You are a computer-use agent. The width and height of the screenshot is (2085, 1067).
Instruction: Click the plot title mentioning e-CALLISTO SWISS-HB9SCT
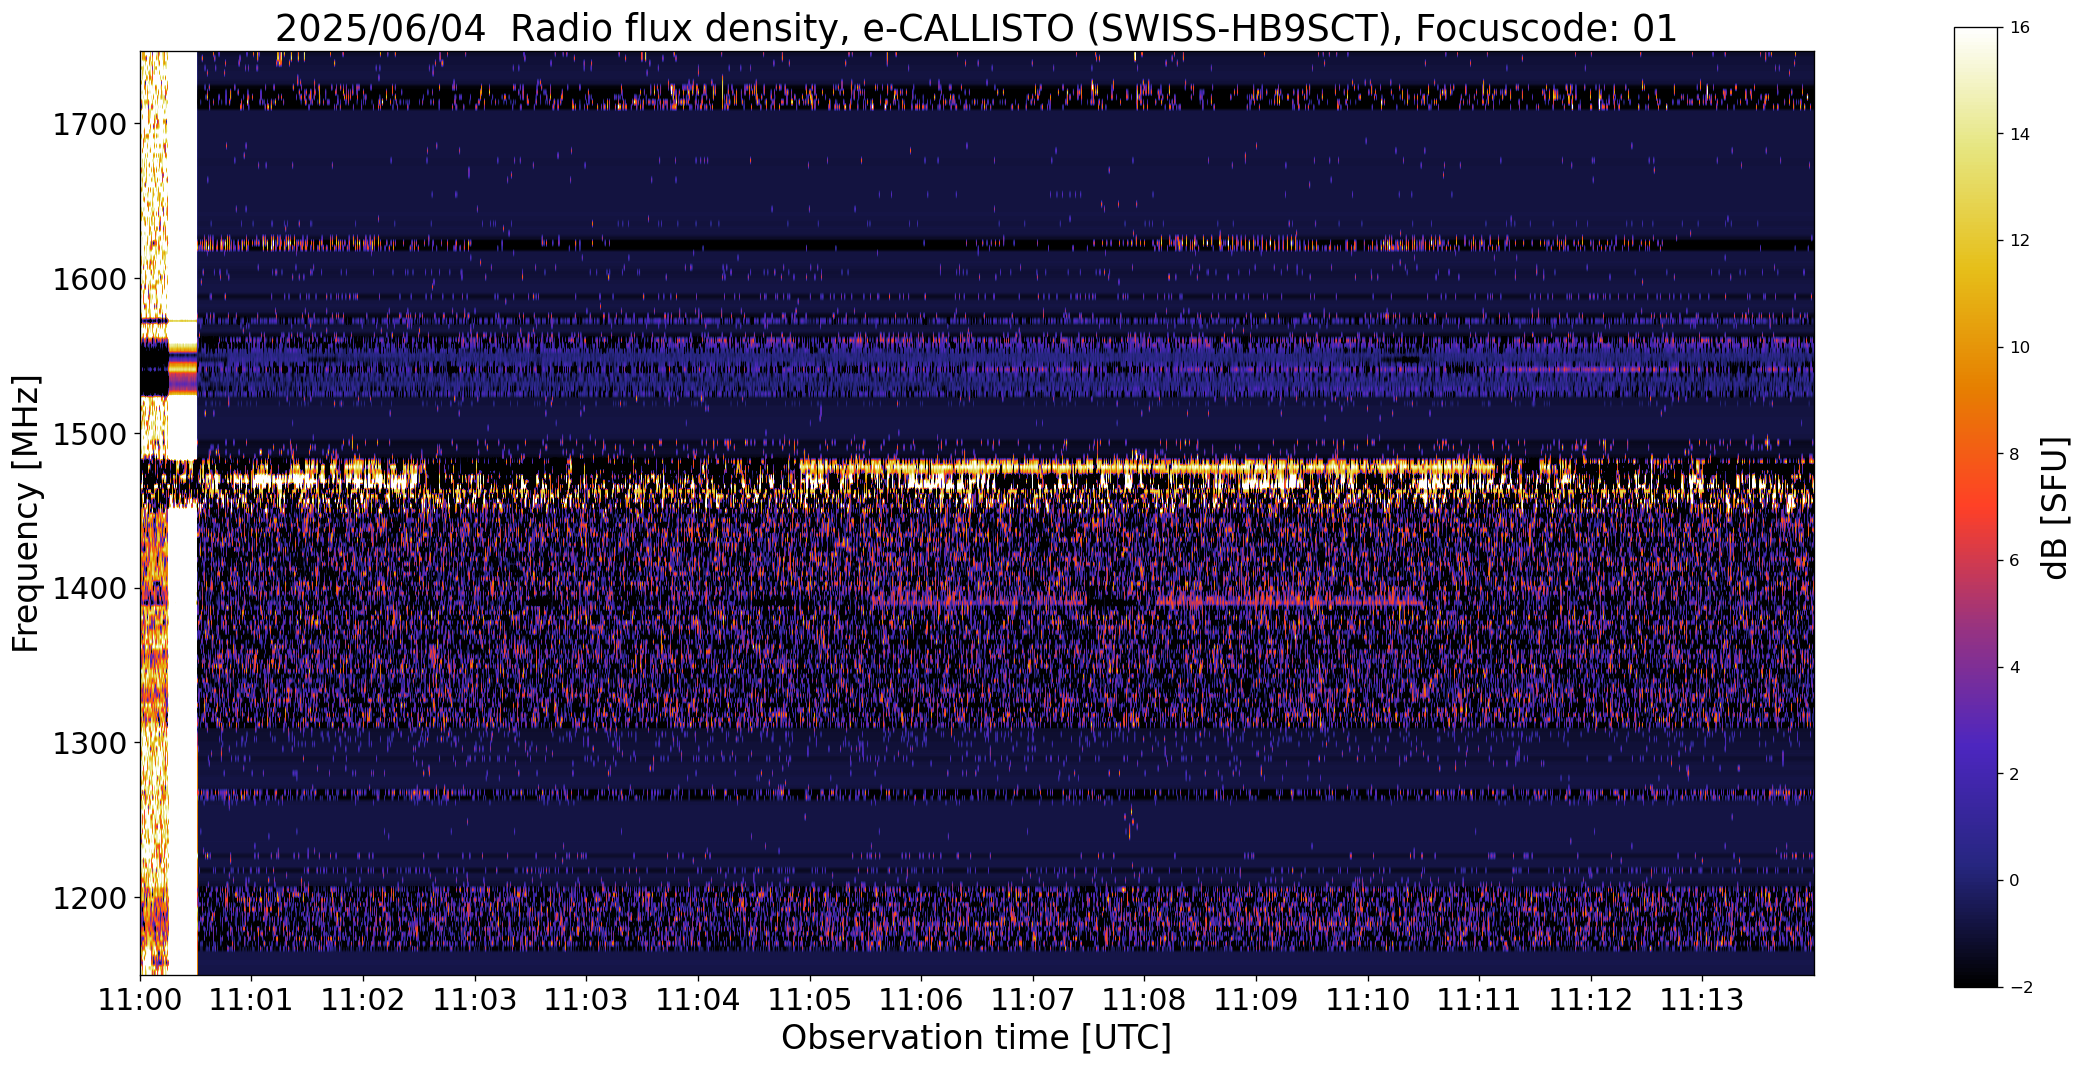click(x=976, y=28)
